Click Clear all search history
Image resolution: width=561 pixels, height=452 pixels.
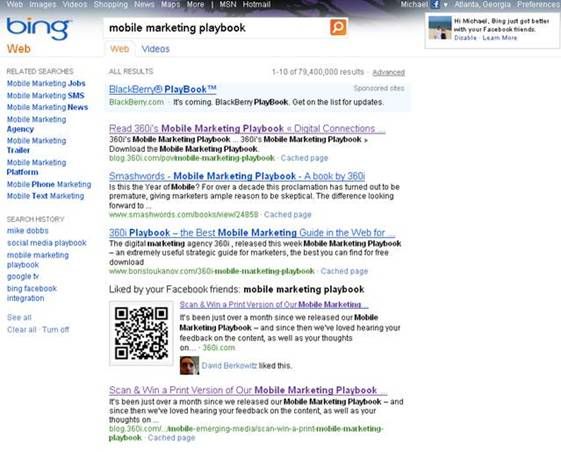coord(21,330)
